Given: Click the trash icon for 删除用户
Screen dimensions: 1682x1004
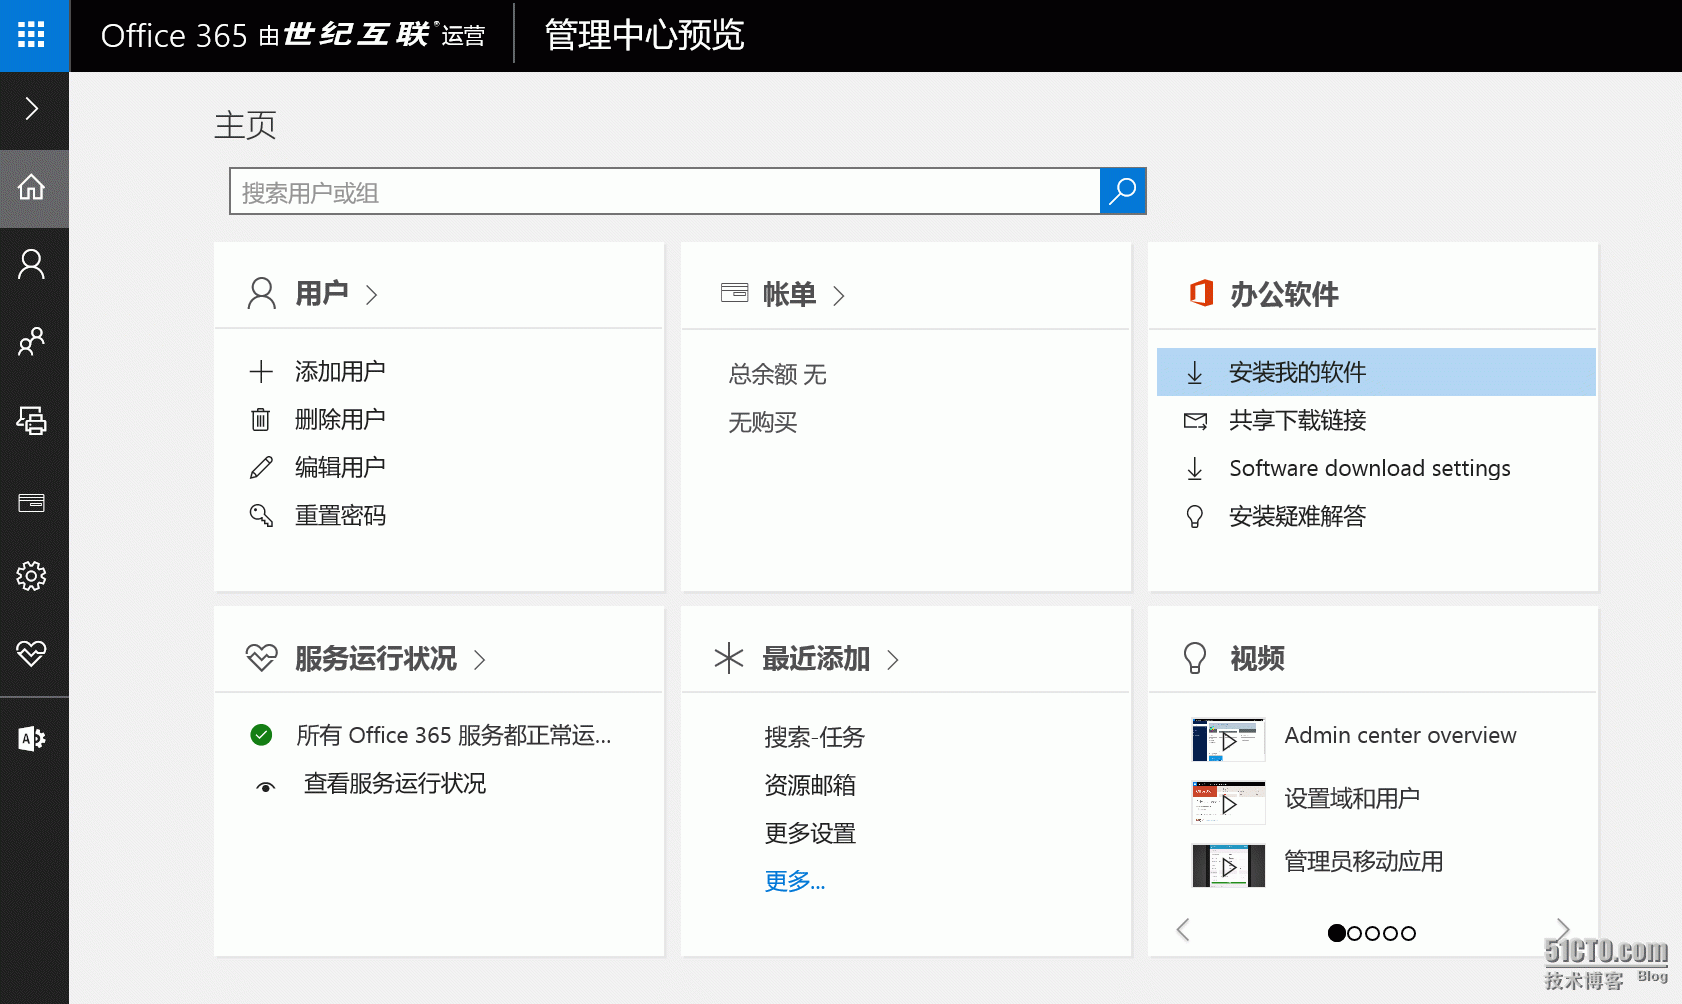Looking at the screenshot, I should pos(260,420).
